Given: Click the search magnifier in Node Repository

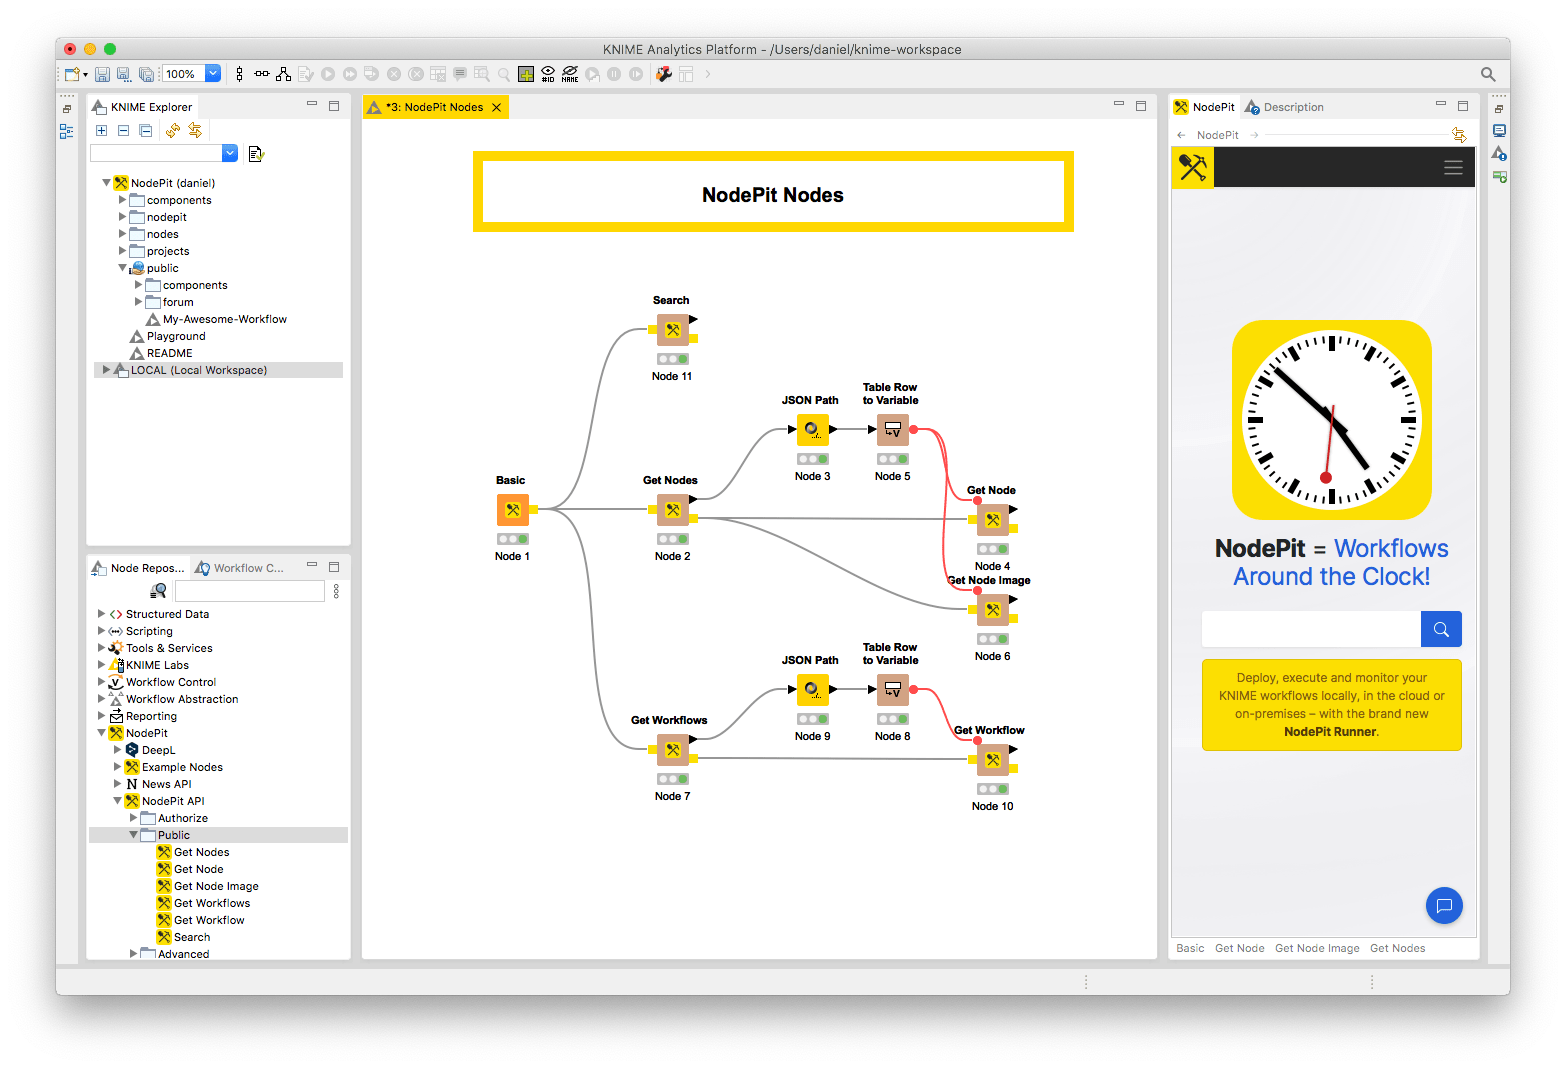Looking at the screenshot, I should (157, 590).
